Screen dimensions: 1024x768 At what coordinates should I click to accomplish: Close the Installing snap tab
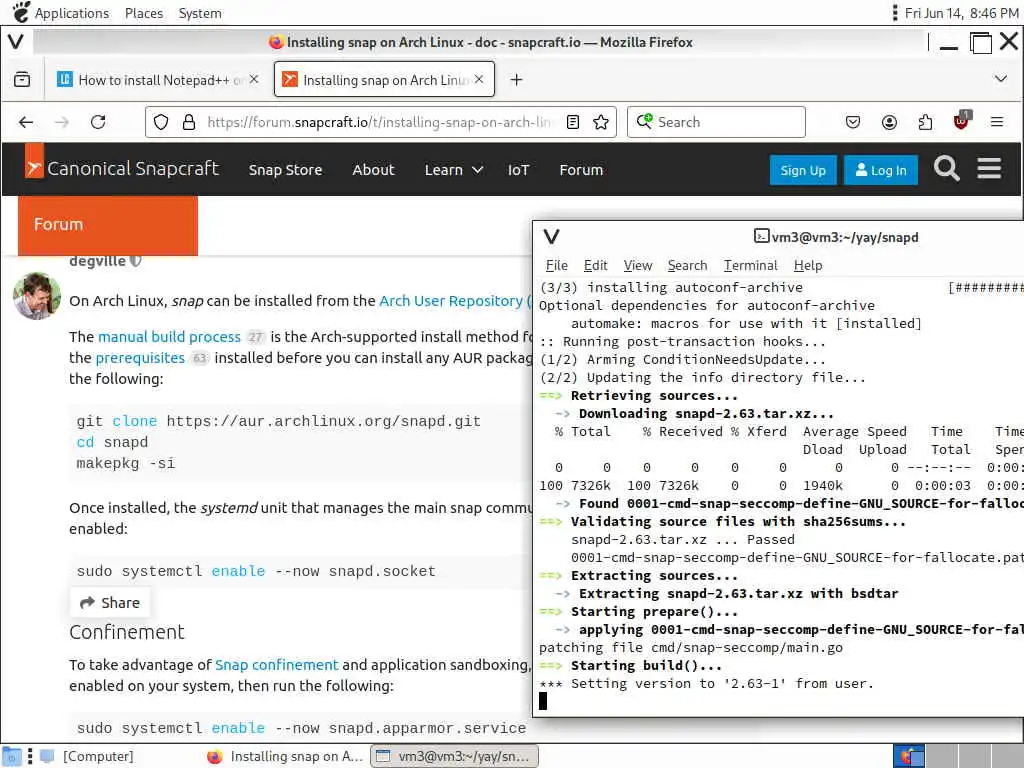pyautogui.click(x=479, y=79)
